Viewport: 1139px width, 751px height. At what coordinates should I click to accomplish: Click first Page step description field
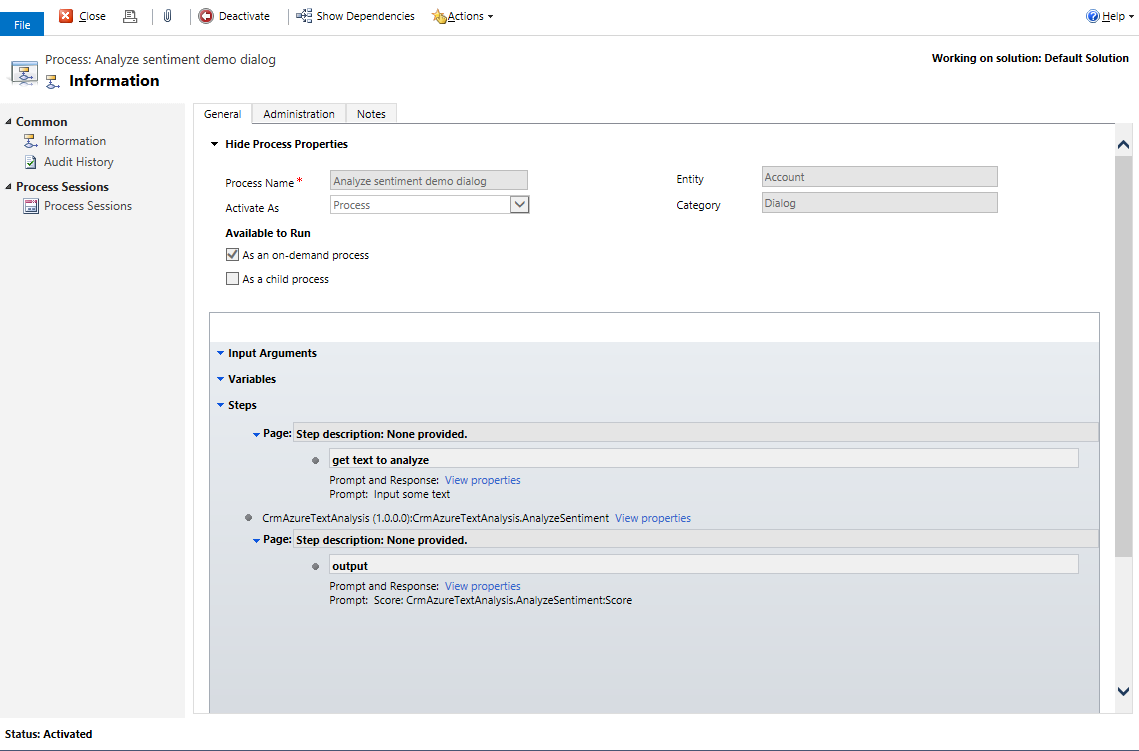pyautogui.click(x=695, y=434)
